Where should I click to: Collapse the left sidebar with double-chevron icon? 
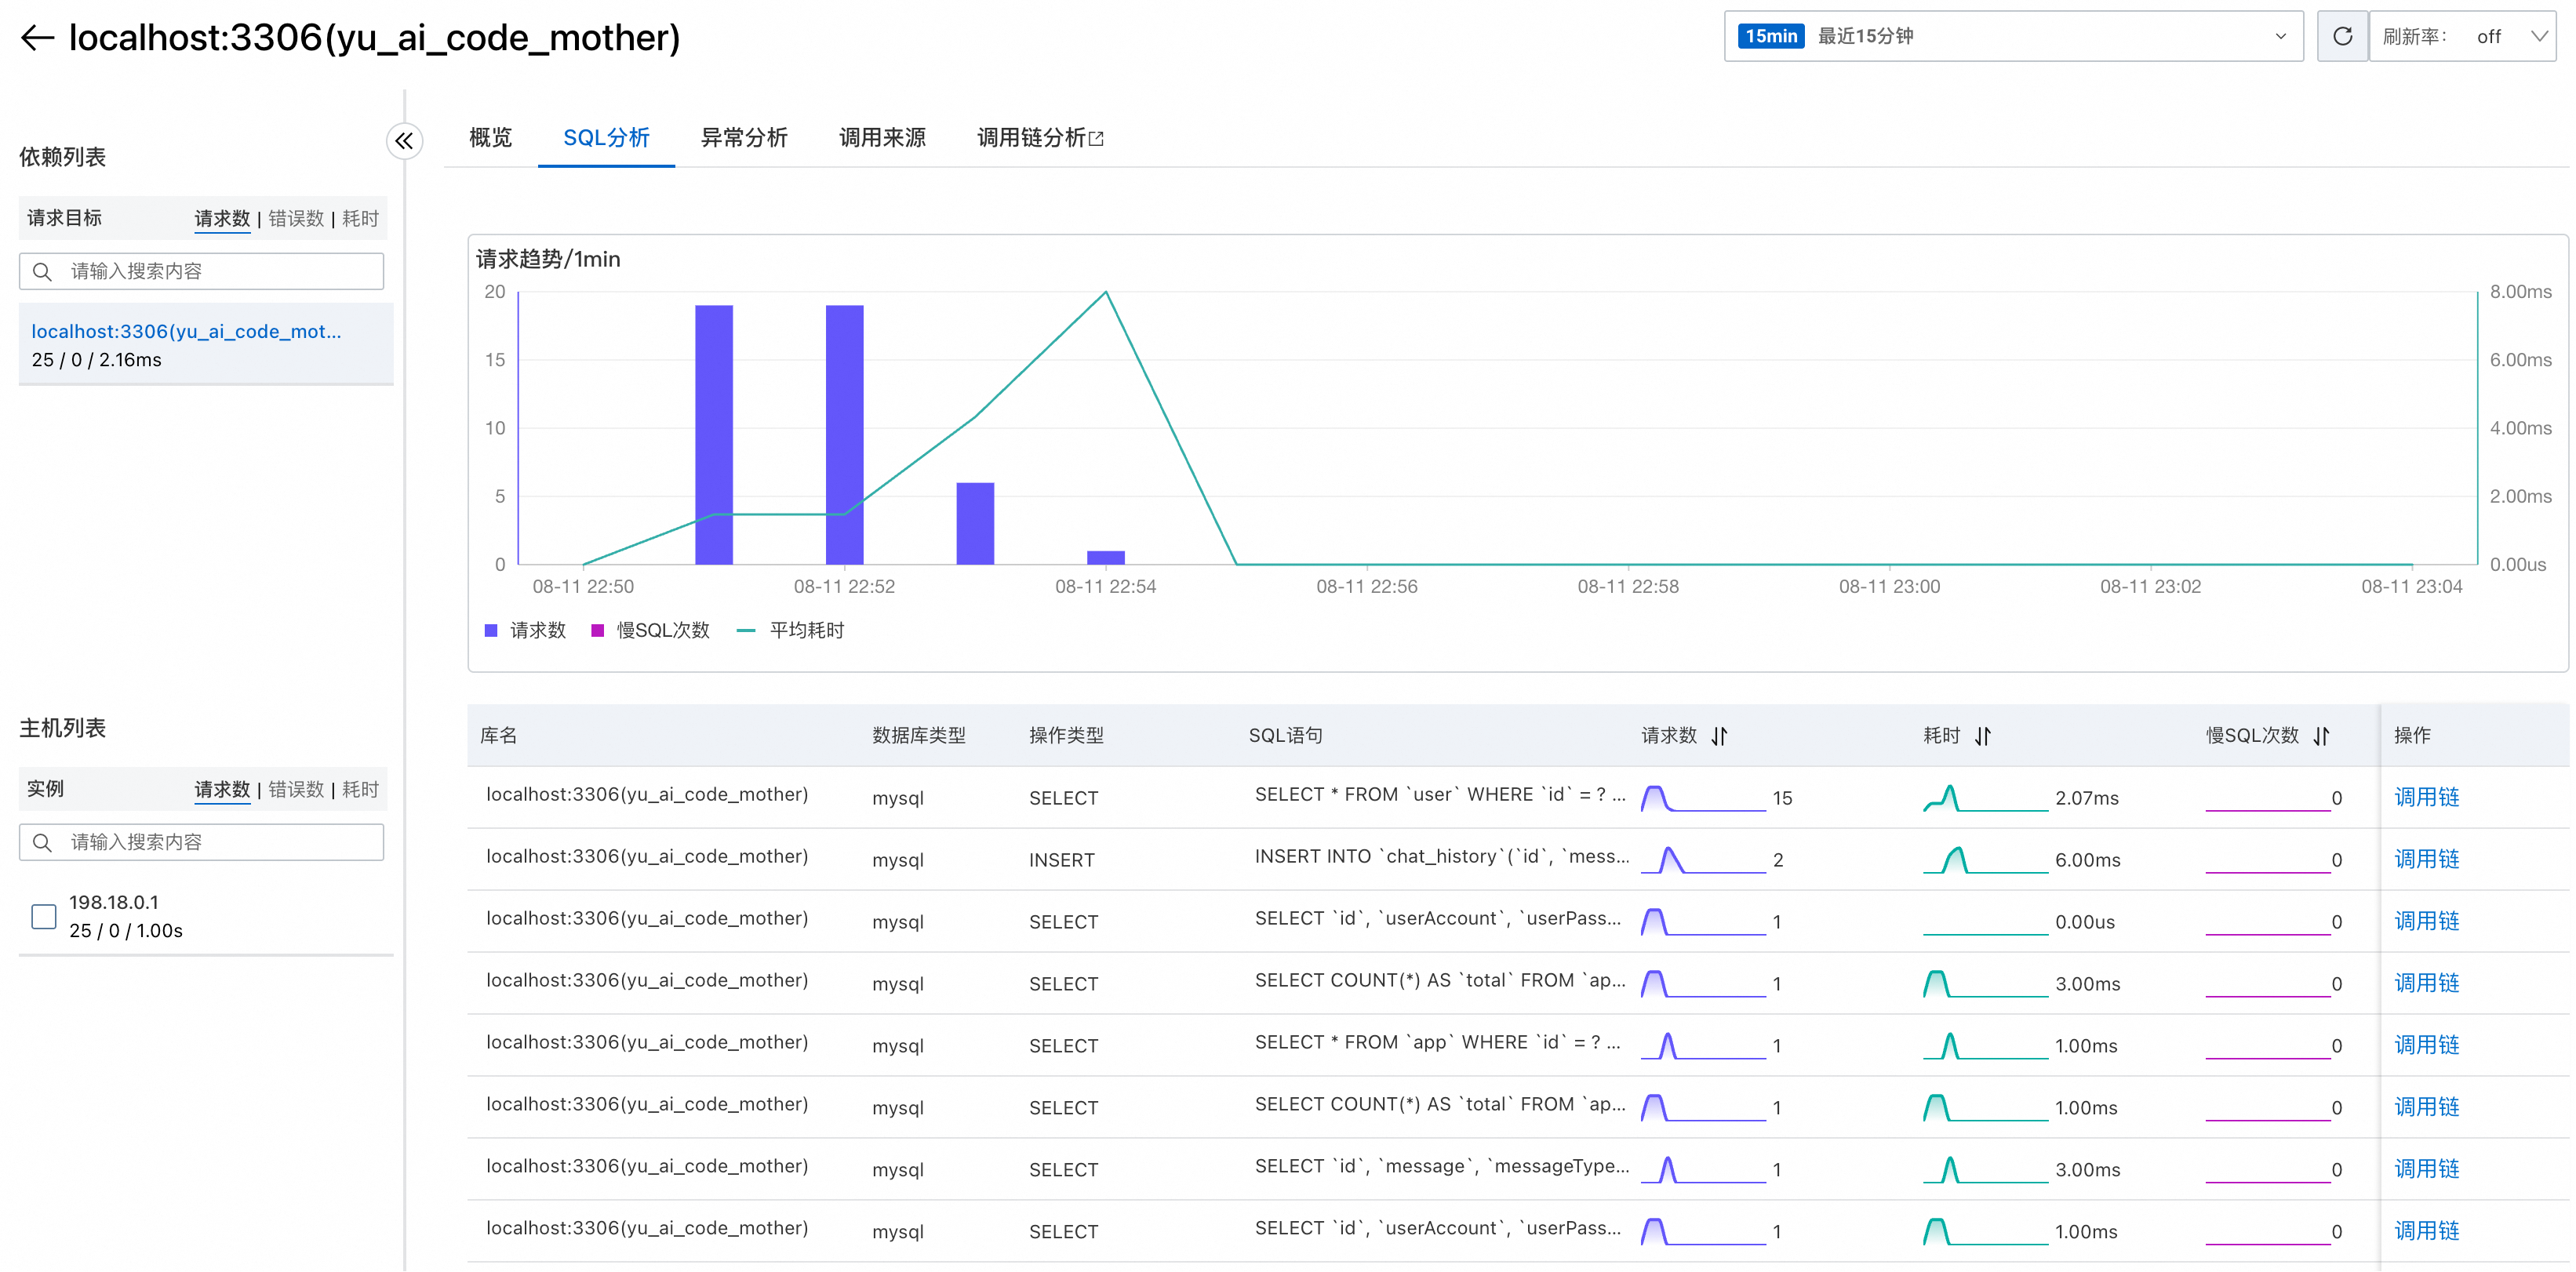click(404, 141)
